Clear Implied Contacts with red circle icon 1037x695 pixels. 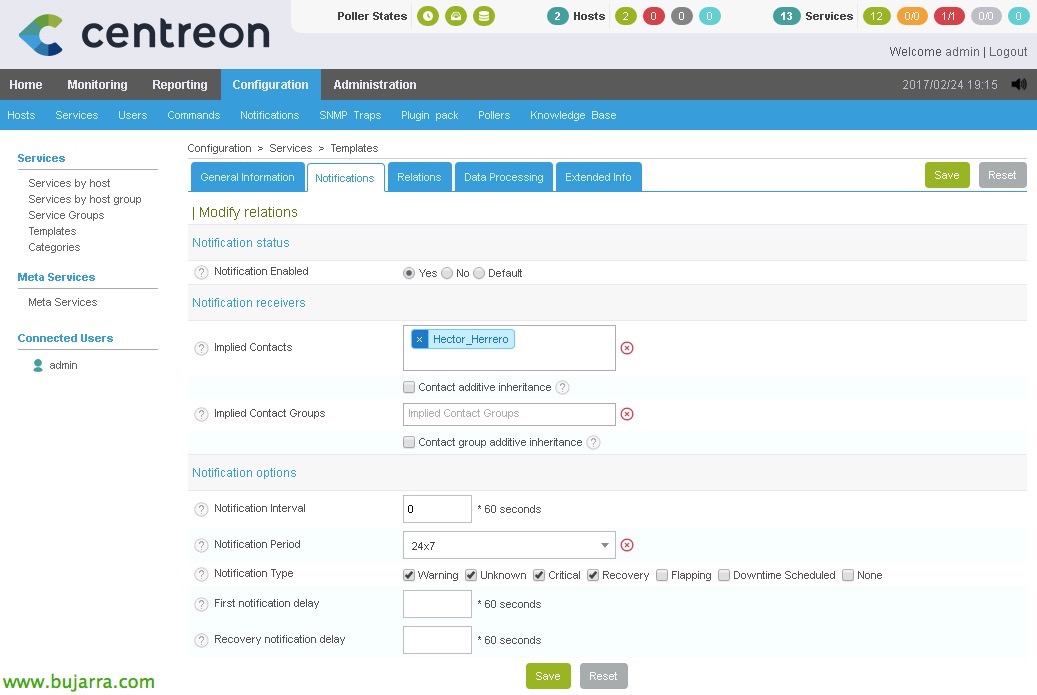pyautogui.click(x=627, y=348)
